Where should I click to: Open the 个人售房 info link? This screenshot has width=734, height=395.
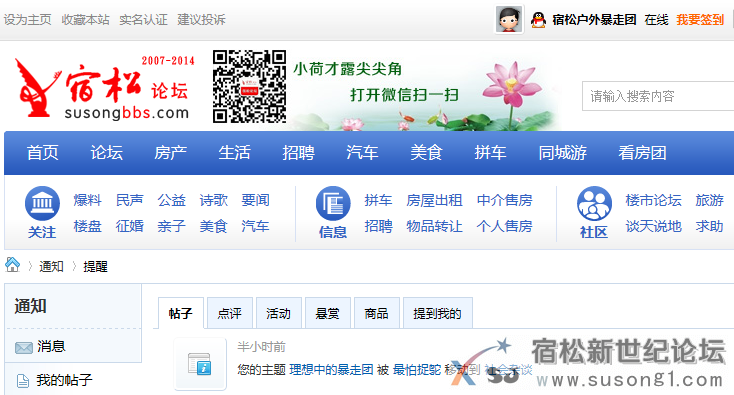tap(505, 227)
